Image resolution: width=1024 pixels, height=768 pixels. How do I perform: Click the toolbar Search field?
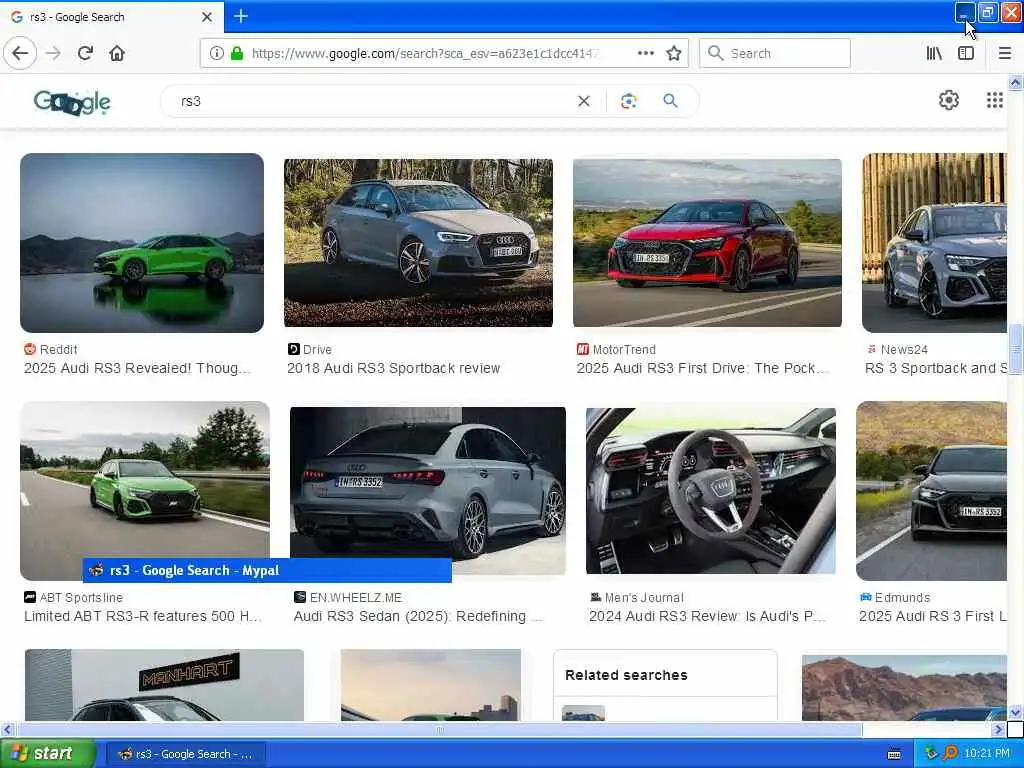click(775, 53)
